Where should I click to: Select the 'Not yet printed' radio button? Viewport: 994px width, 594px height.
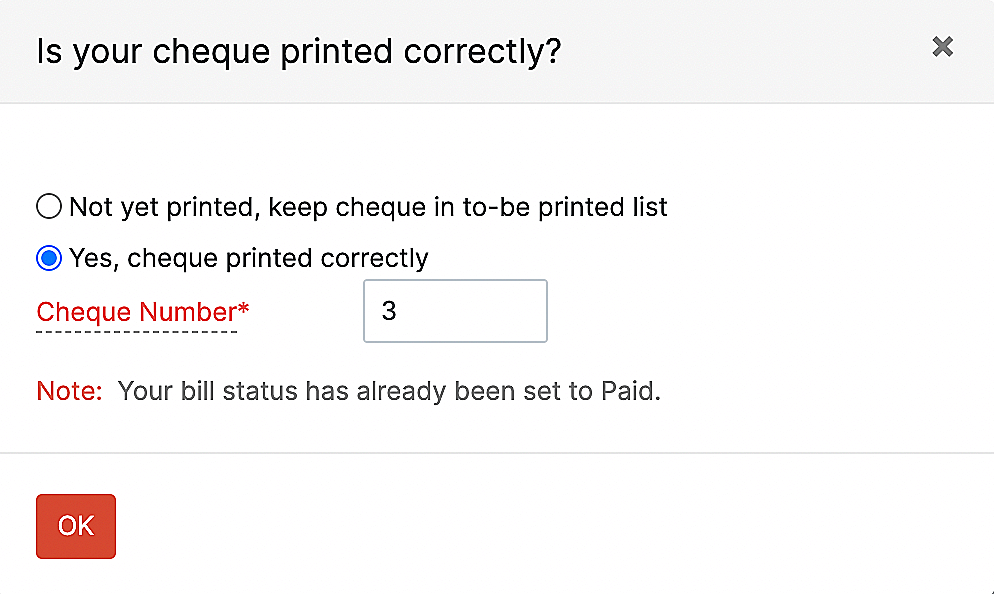[49, 207]
